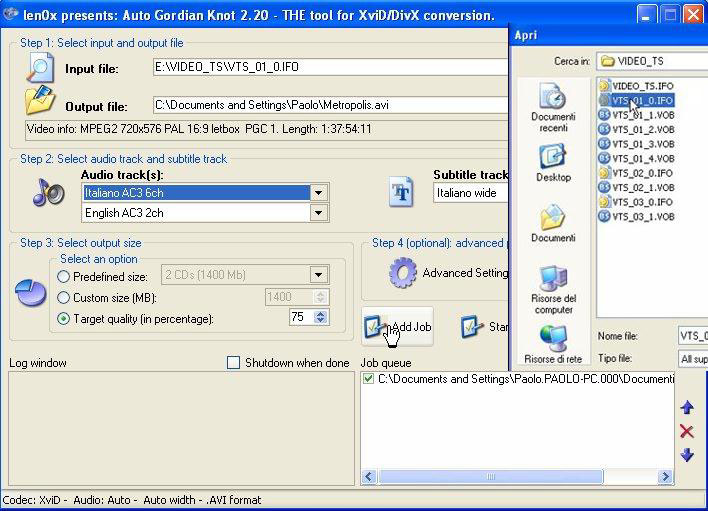Enable Shutdown when done checkbox
The image size is (708, 511).
click(234, 363)
